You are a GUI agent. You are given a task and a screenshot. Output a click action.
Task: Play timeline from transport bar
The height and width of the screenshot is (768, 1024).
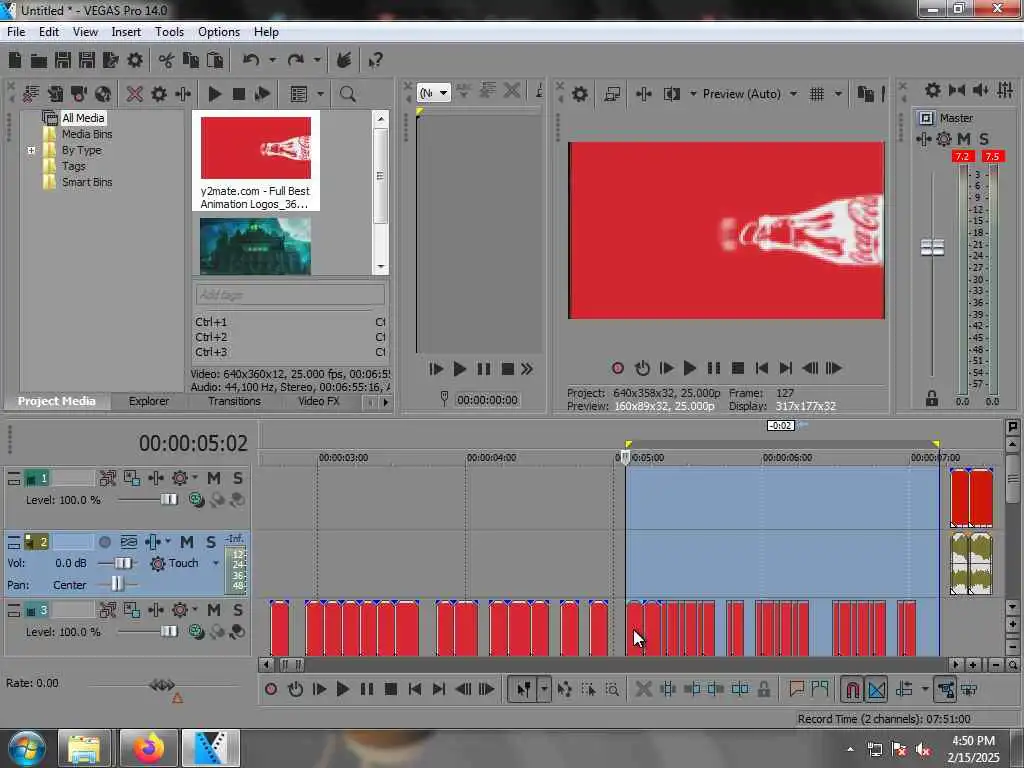(x=342, y=689)
